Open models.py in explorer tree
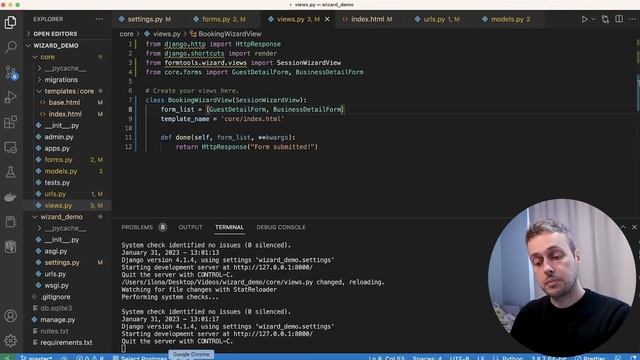The height and width of the screenshot is (360, 640). (x=61, y=171)
